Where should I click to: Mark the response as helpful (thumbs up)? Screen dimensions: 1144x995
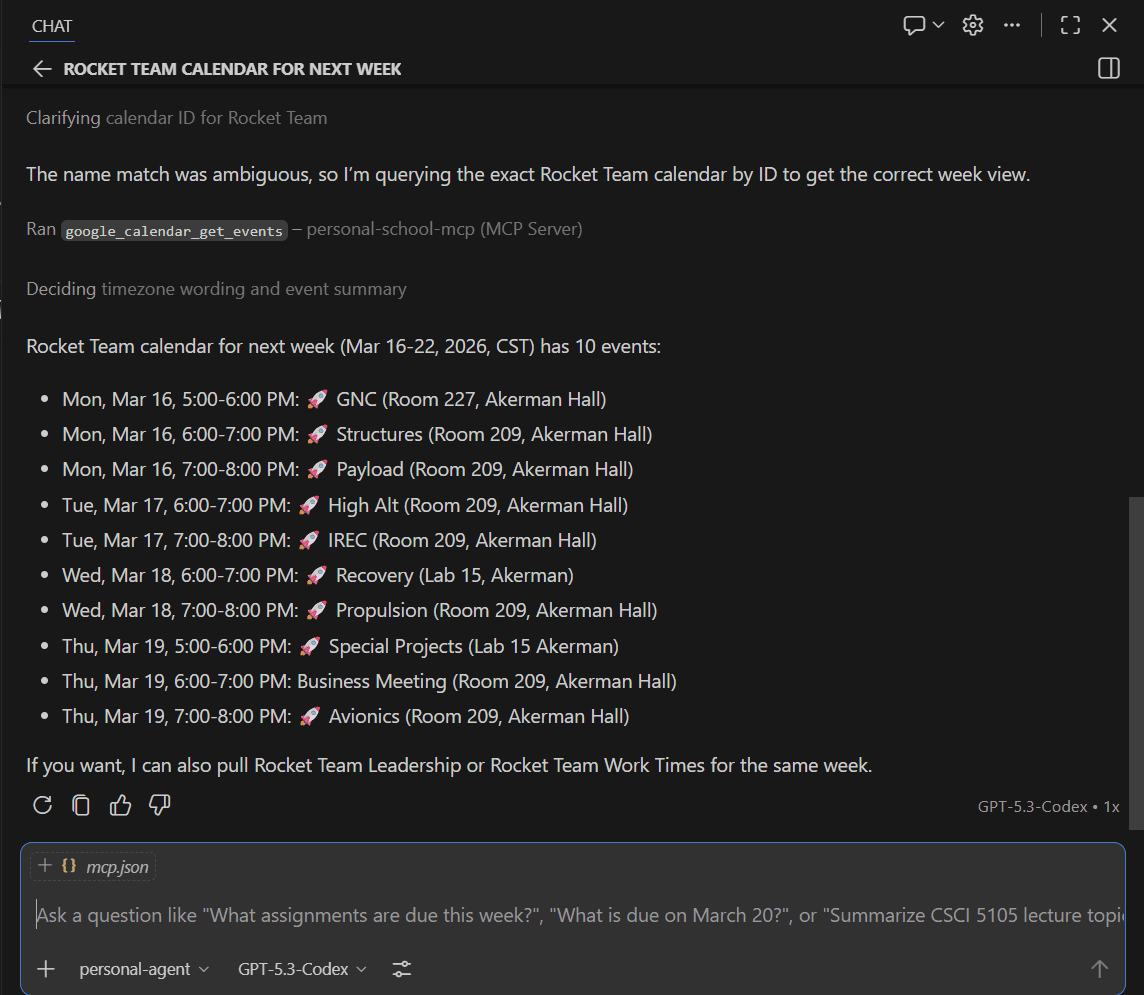[x=121, y=805]
